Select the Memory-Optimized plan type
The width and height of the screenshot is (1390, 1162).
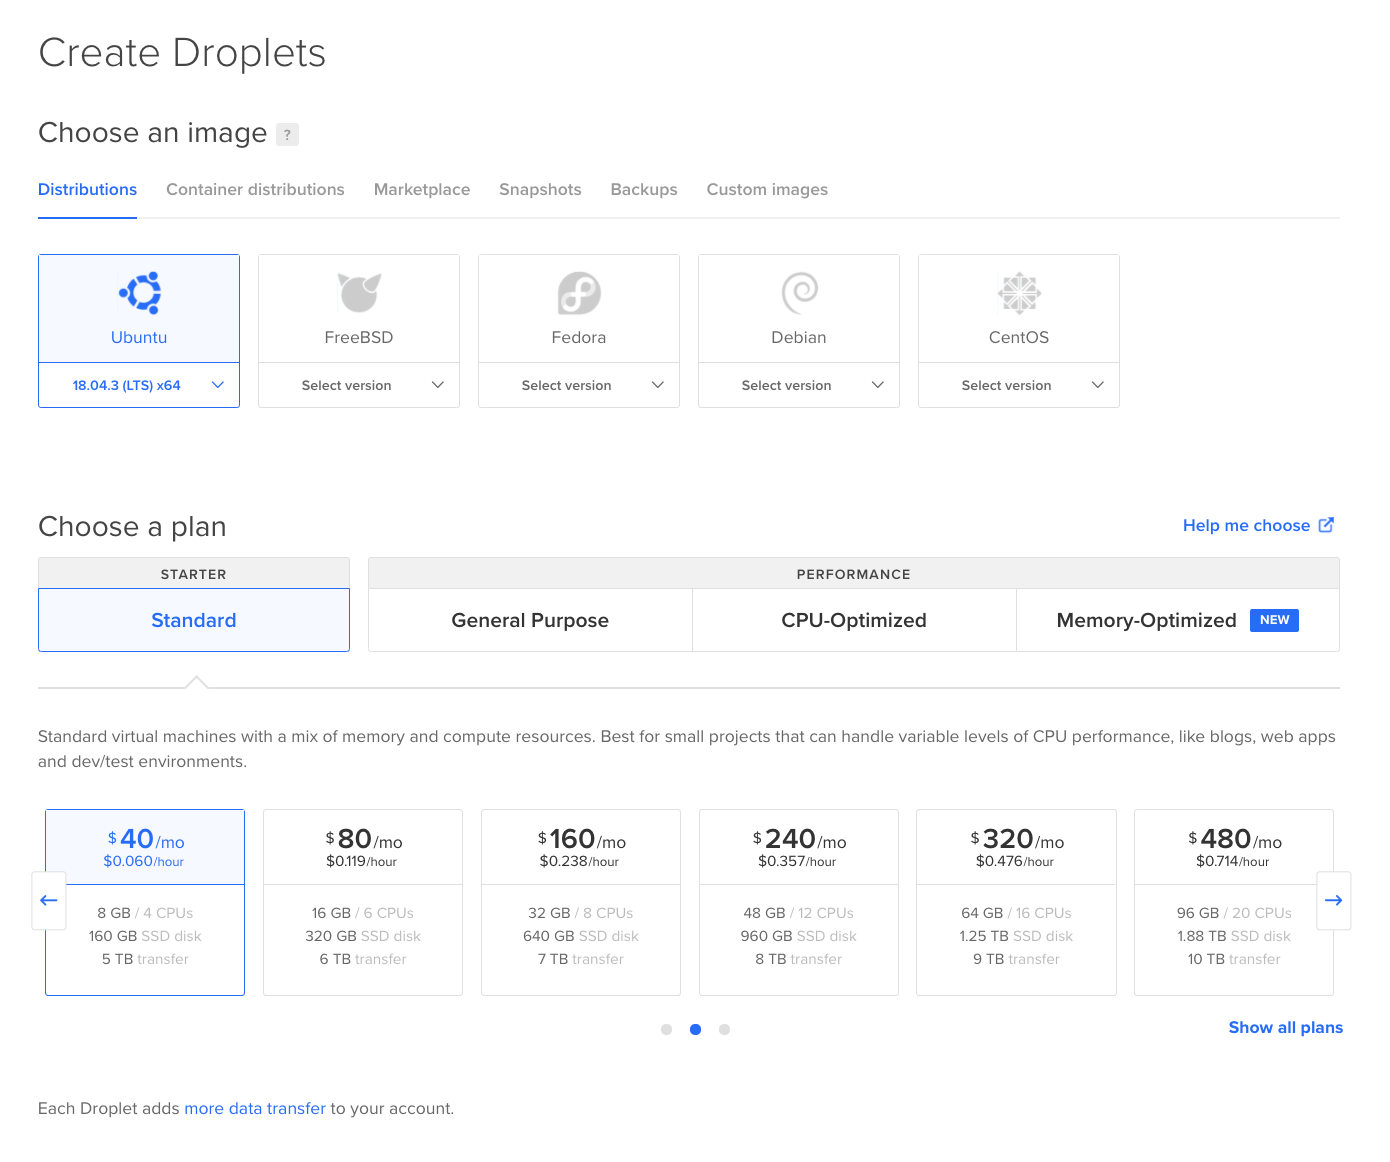click(1178, 620)
